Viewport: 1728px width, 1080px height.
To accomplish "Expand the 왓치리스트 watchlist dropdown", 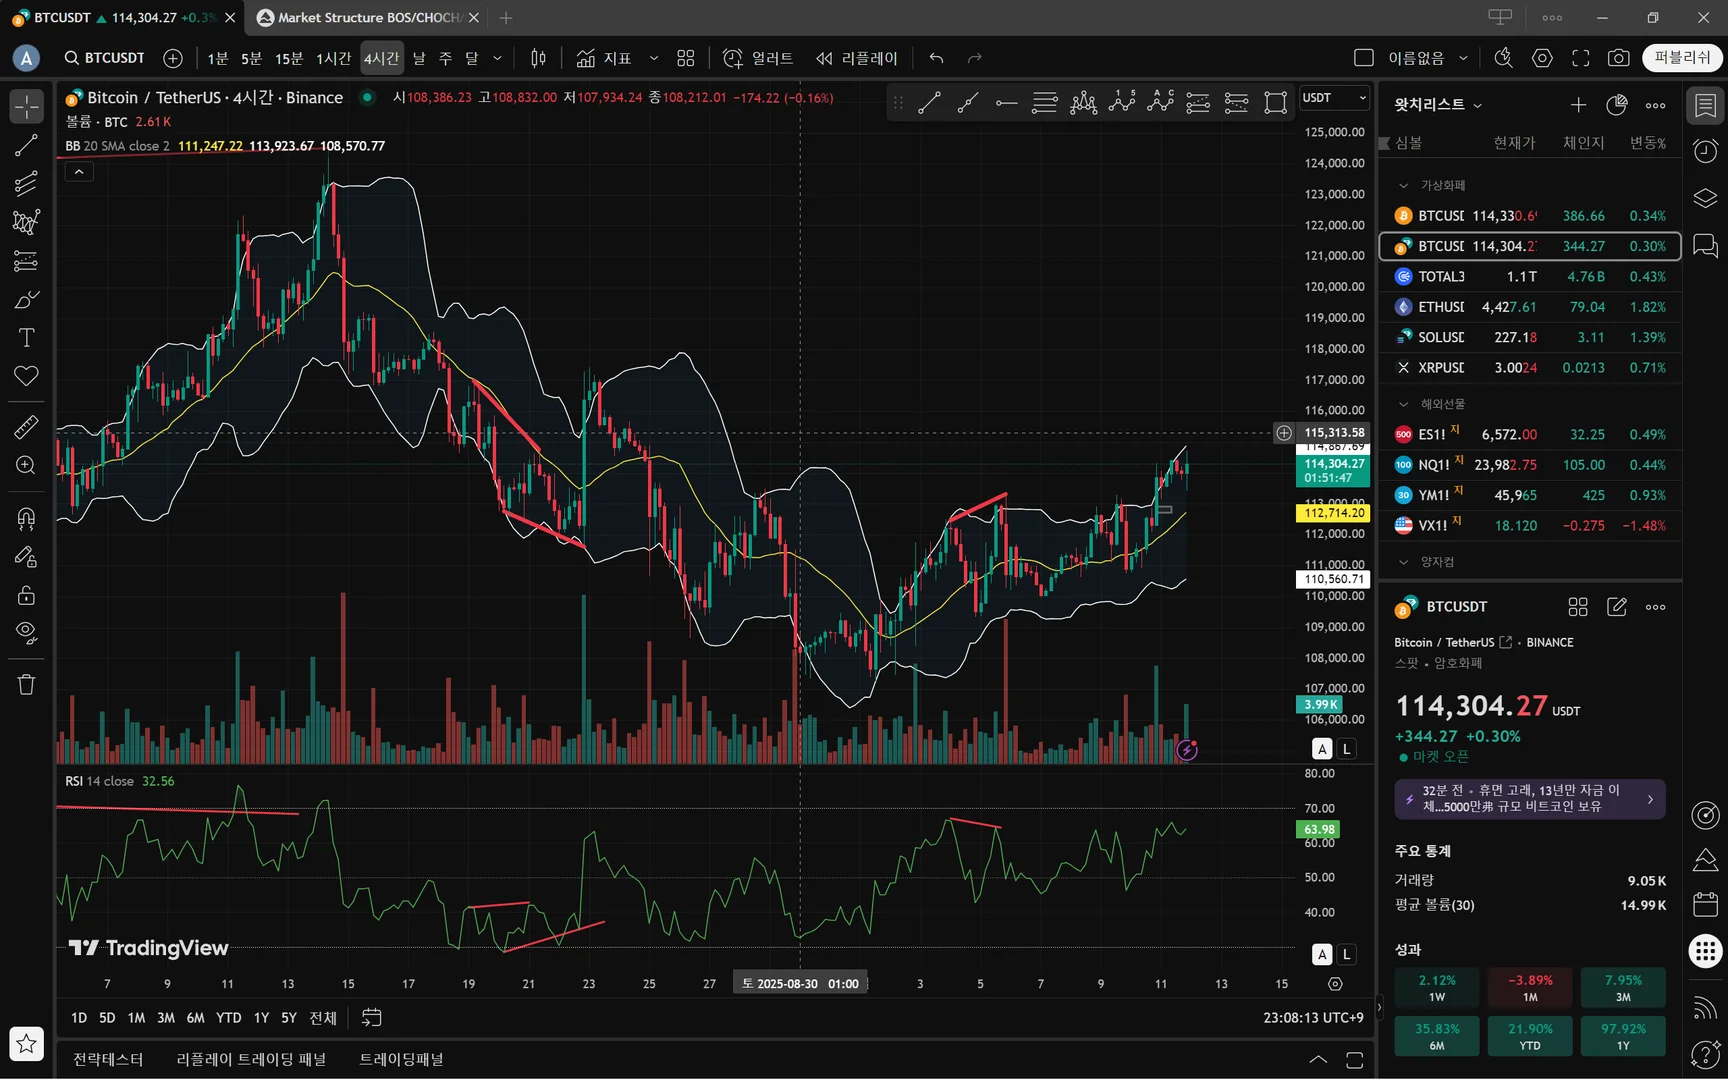I will 1438,105.
